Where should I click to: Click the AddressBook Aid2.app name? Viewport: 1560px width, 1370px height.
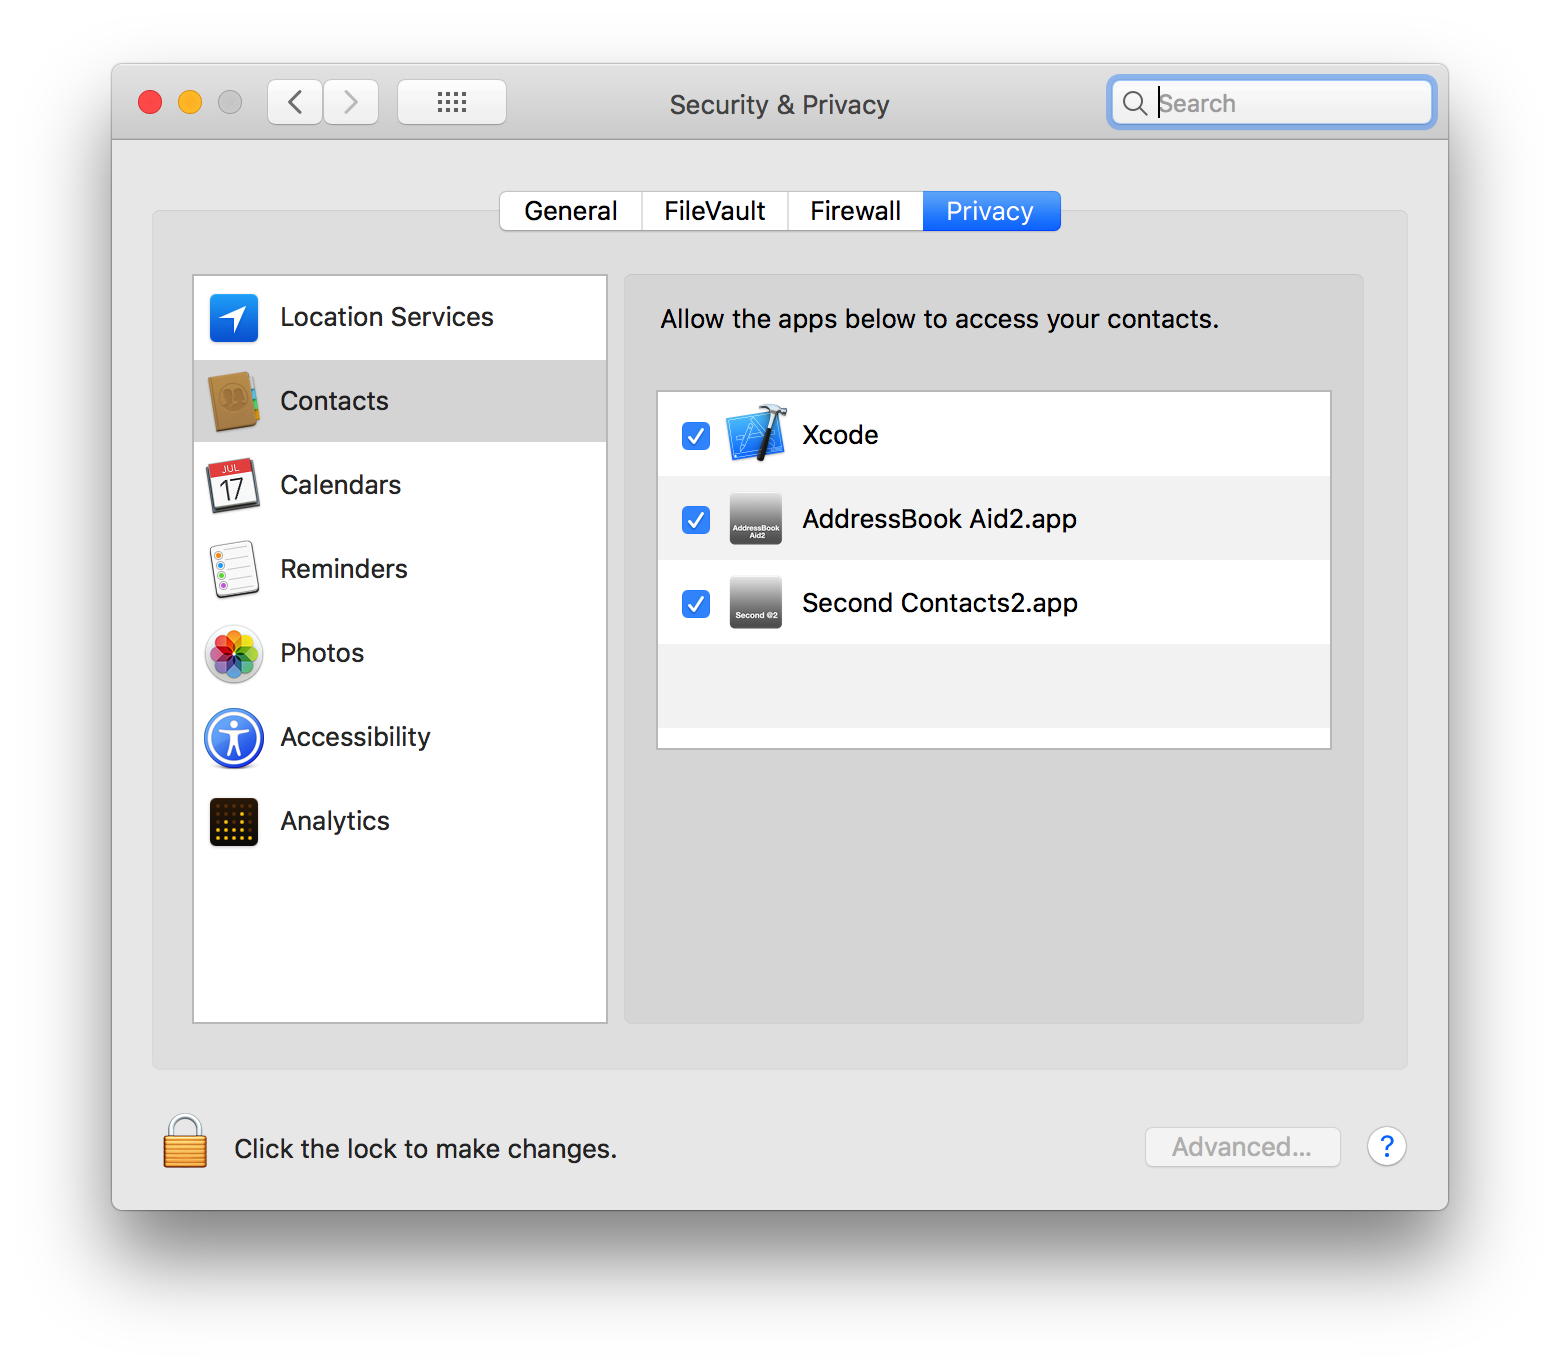click(940, 520)
